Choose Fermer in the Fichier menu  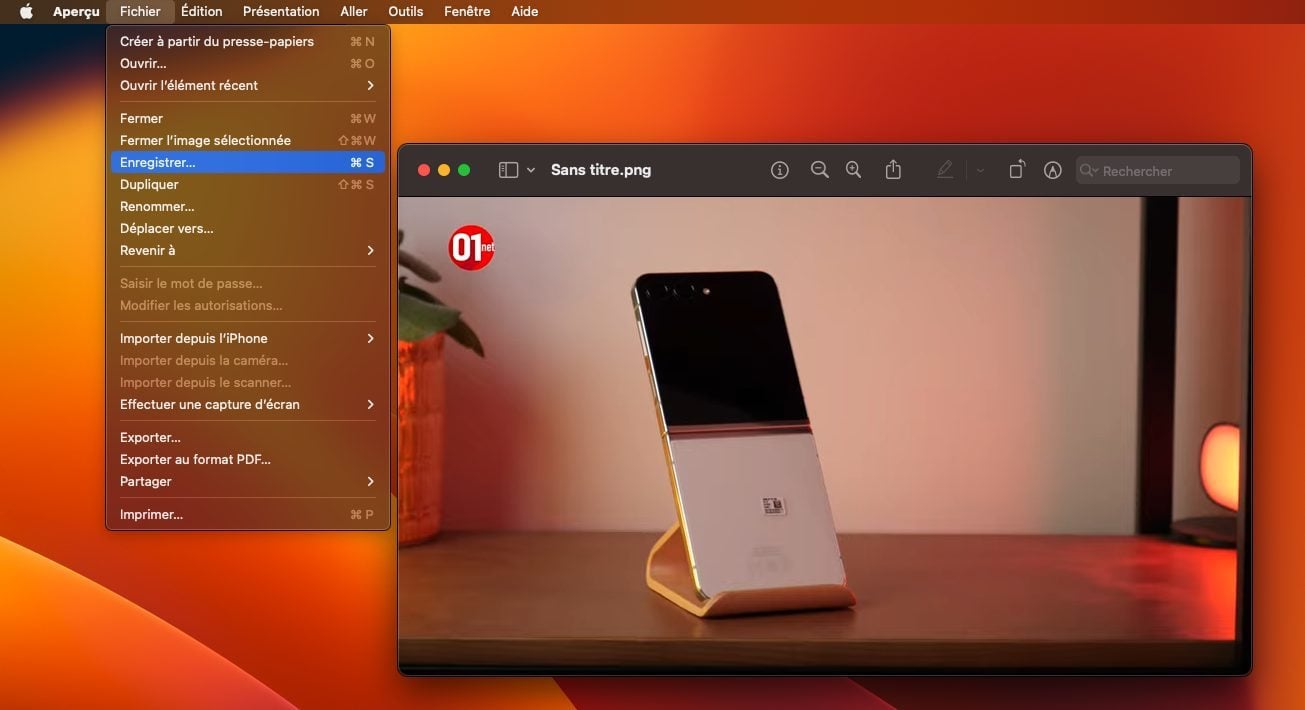[x=248, y=118]
